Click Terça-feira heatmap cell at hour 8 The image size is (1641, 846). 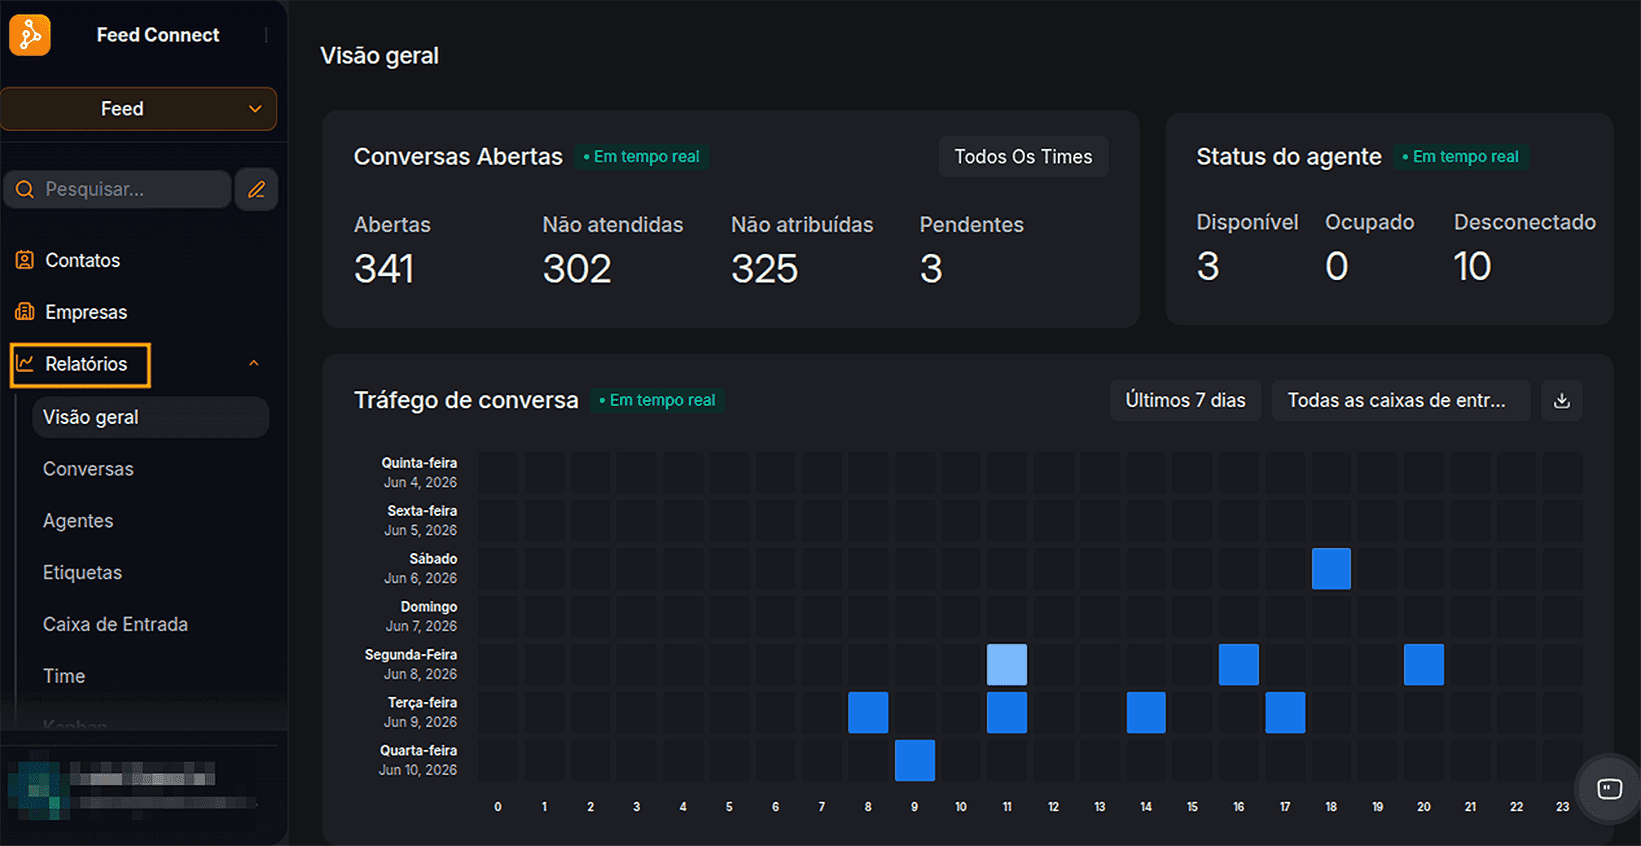(x=868, y=713)
